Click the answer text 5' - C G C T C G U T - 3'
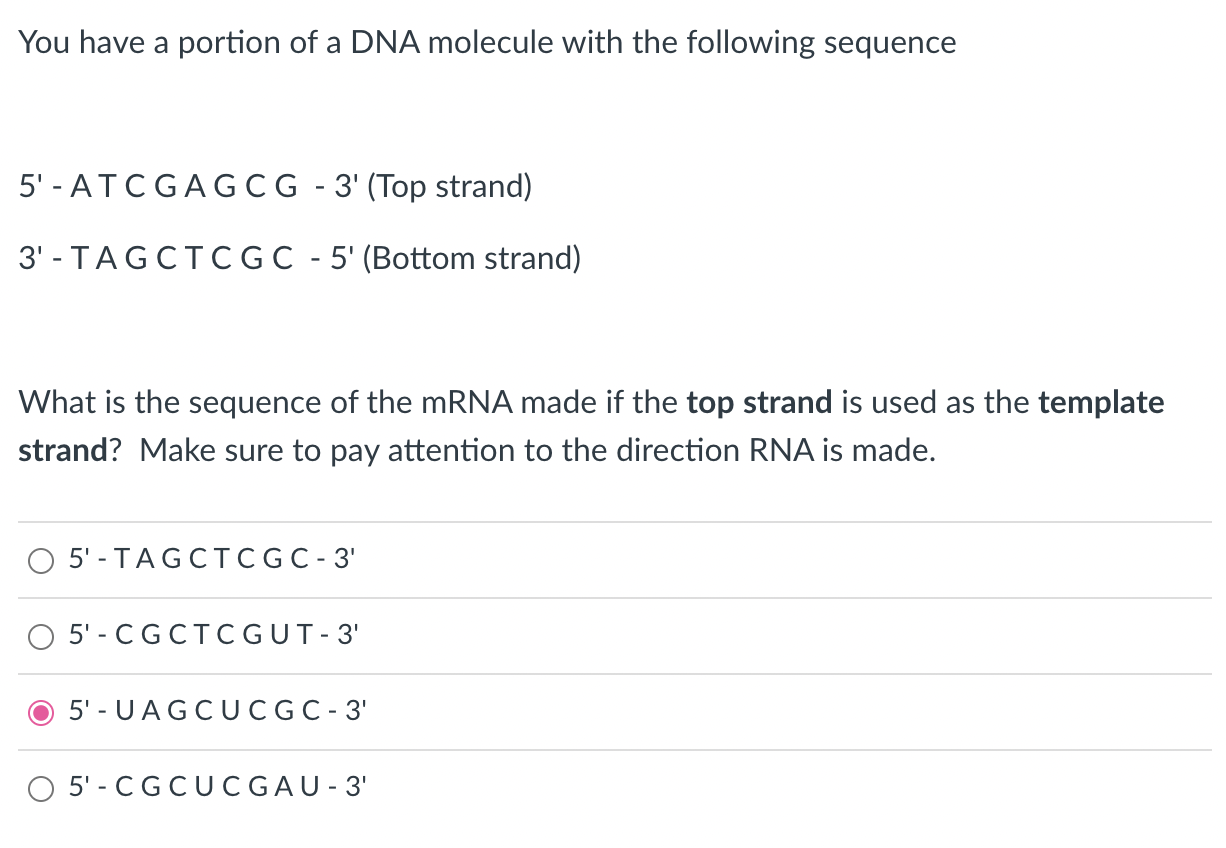This screenshot has width=1226, height=848. [x=214, y=635]
